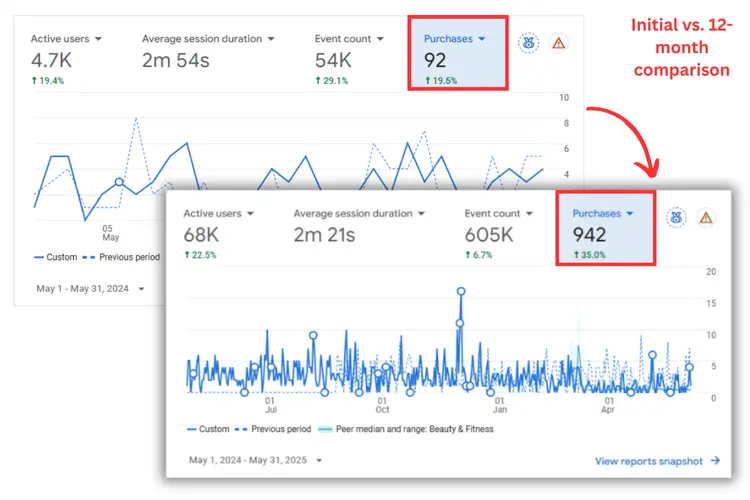The image size is (750, 500).
Task: Click warning triangle icon in back panel
Action: (x=558, y=44)
